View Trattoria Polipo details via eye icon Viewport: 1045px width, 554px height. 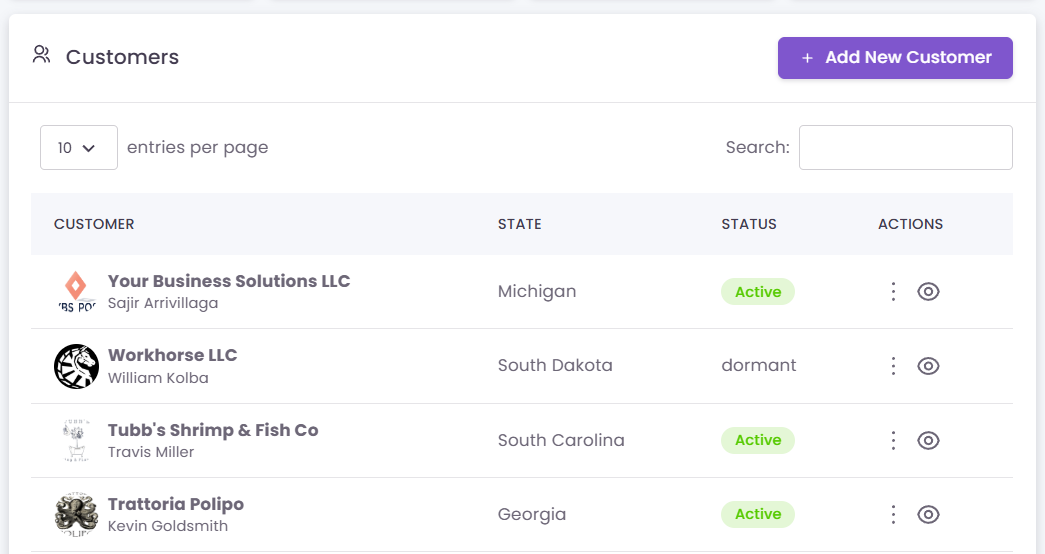click(x=928, y=514)
